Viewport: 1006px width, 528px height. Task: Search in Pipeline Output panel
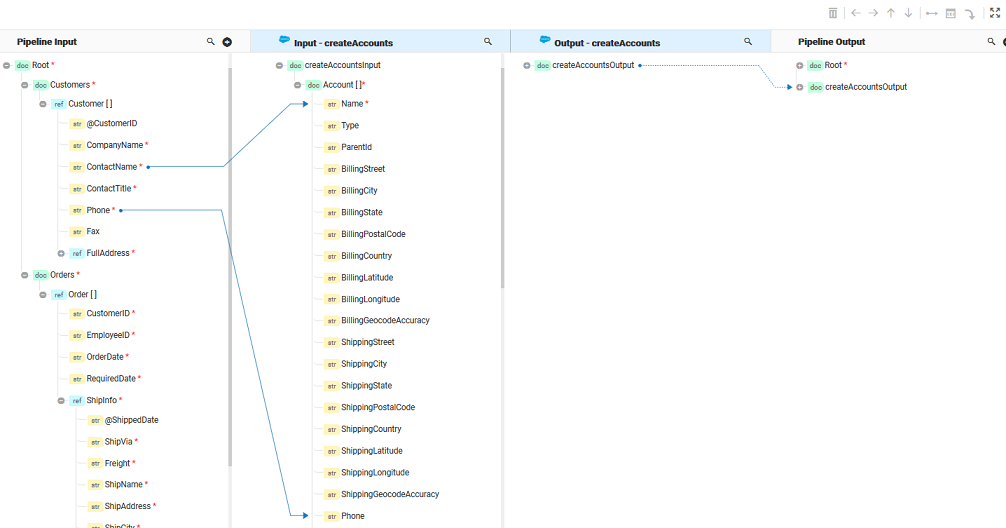tap(991, 42)
